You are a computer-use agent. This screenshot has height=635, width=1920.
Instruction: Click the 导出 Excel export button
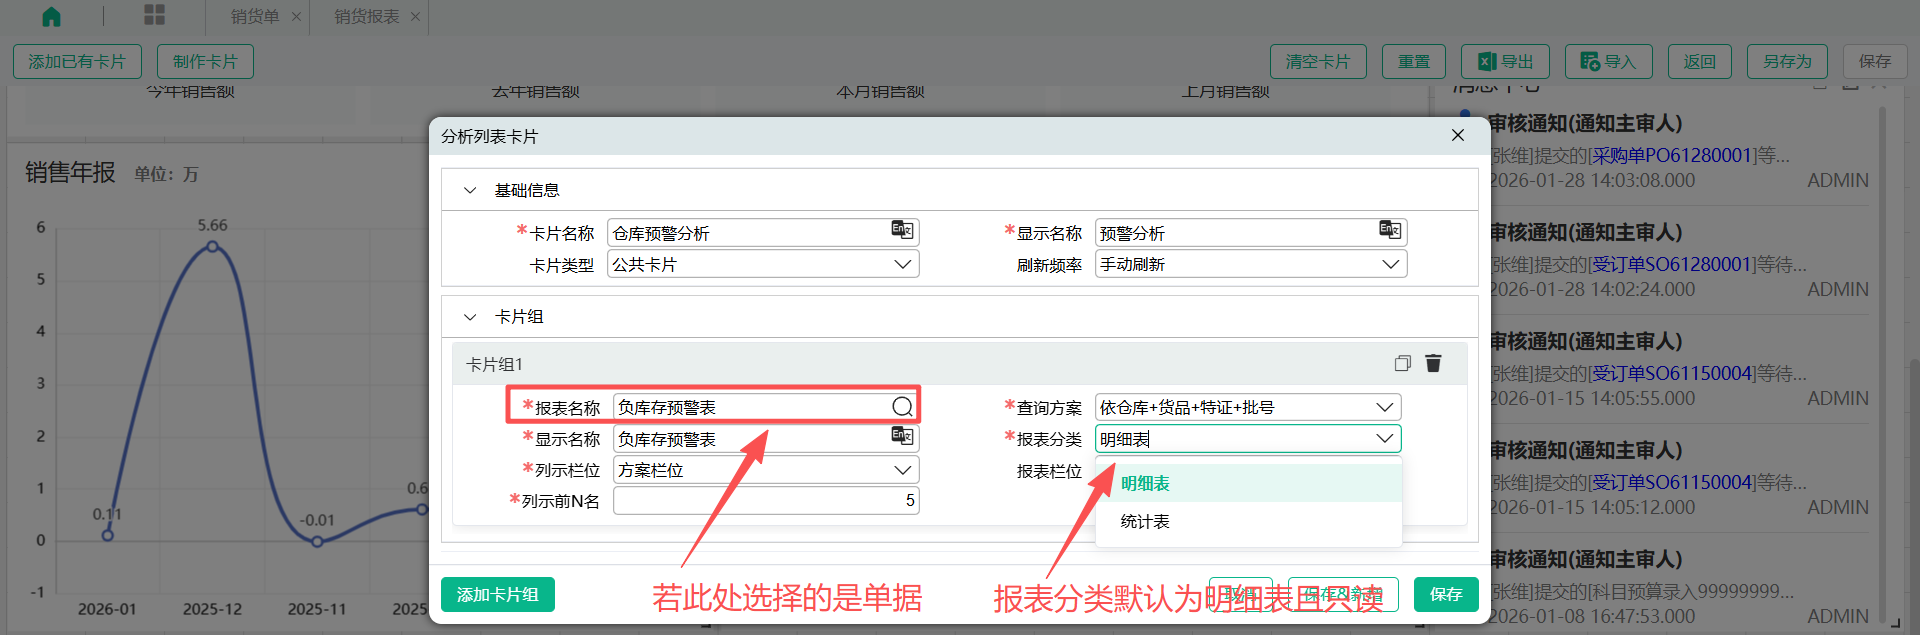[x=1505, y=62]
